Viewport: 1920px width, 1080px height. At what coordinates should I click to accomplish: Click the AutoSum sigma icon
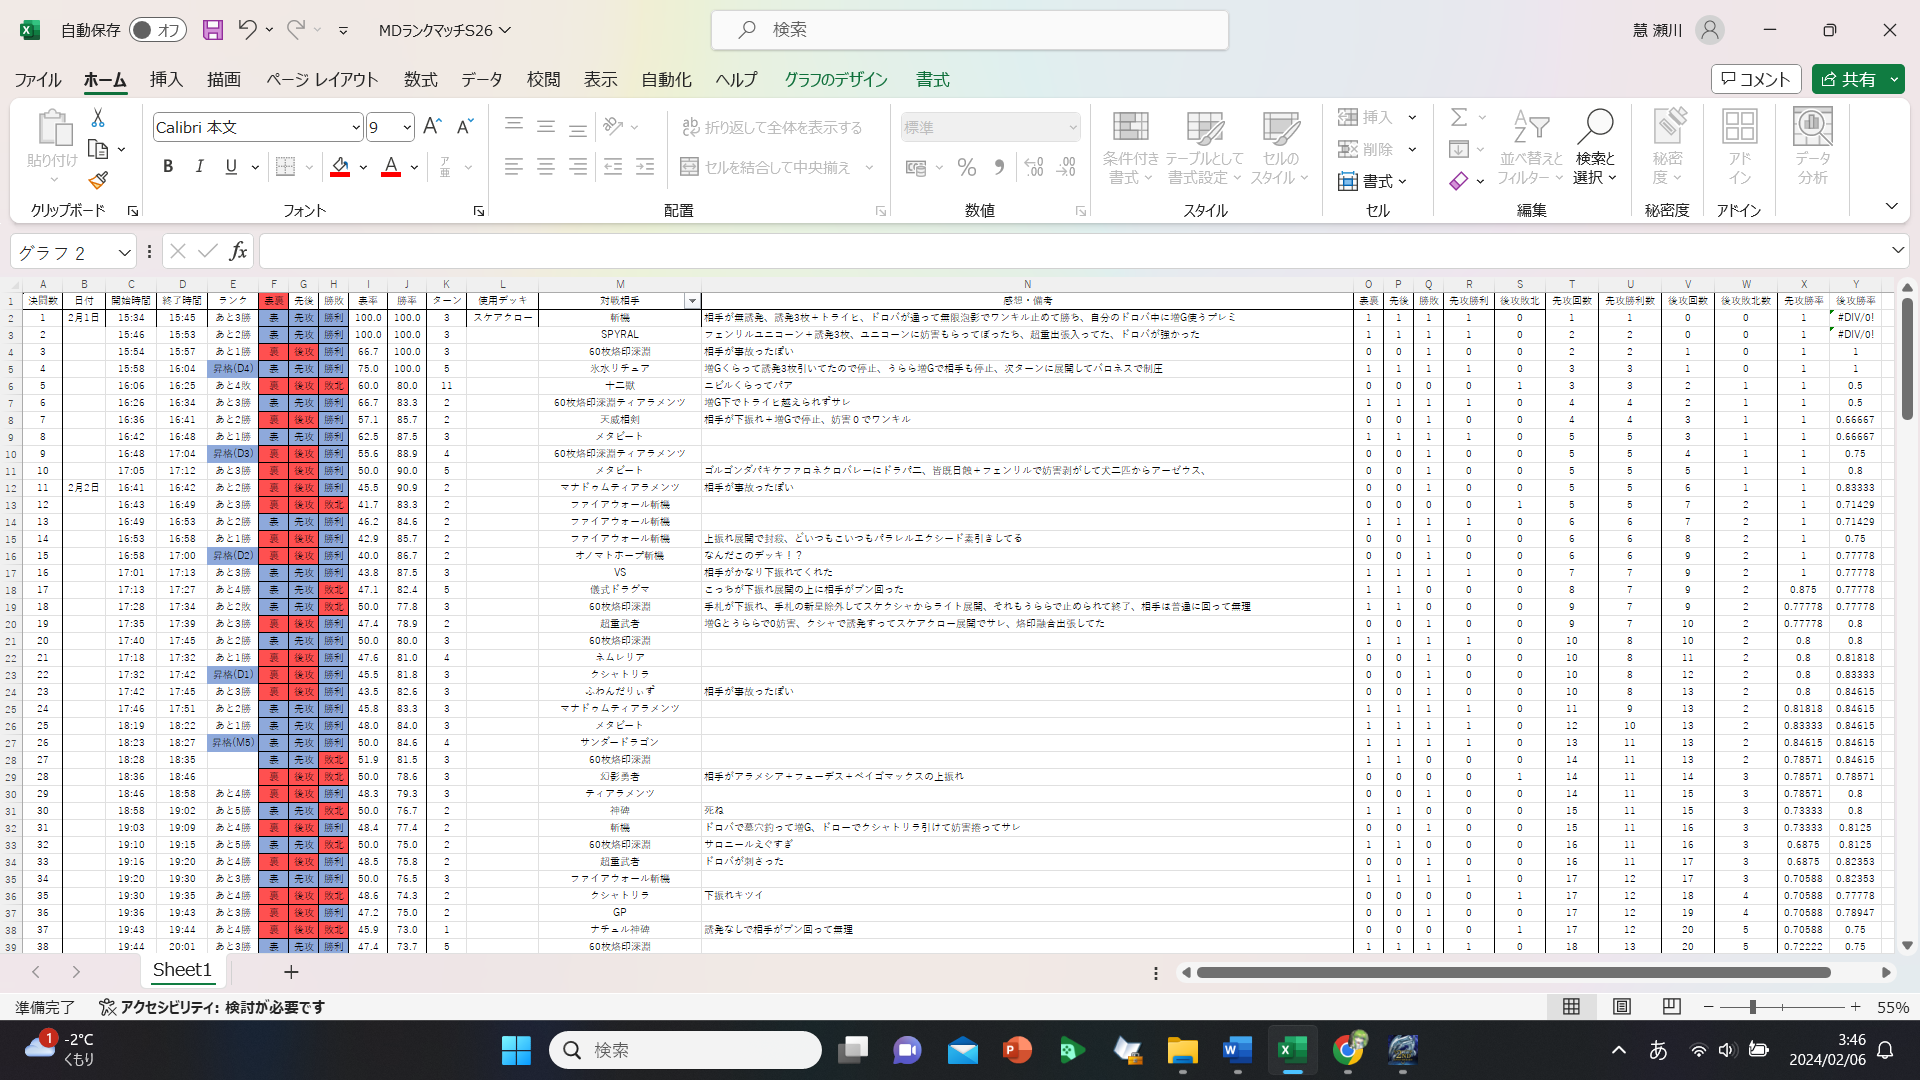(x=1459, y=118)
